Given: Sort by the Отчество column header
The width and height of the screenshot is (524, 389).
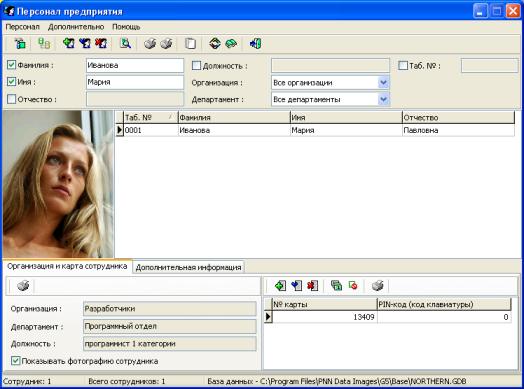Looking at the screenshot, I should (x=458, y=118).
